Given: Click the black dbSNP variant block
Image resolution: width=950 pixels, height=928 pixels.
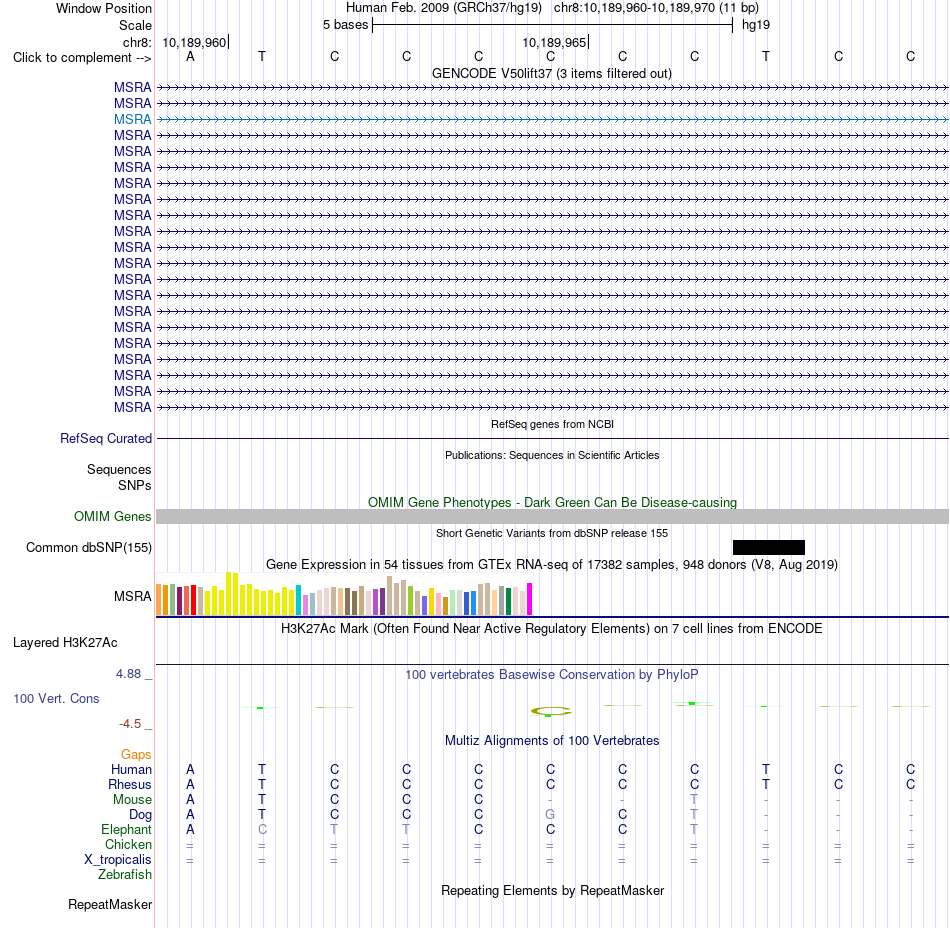Looking at the screenshot, I should tap(768, 548).
